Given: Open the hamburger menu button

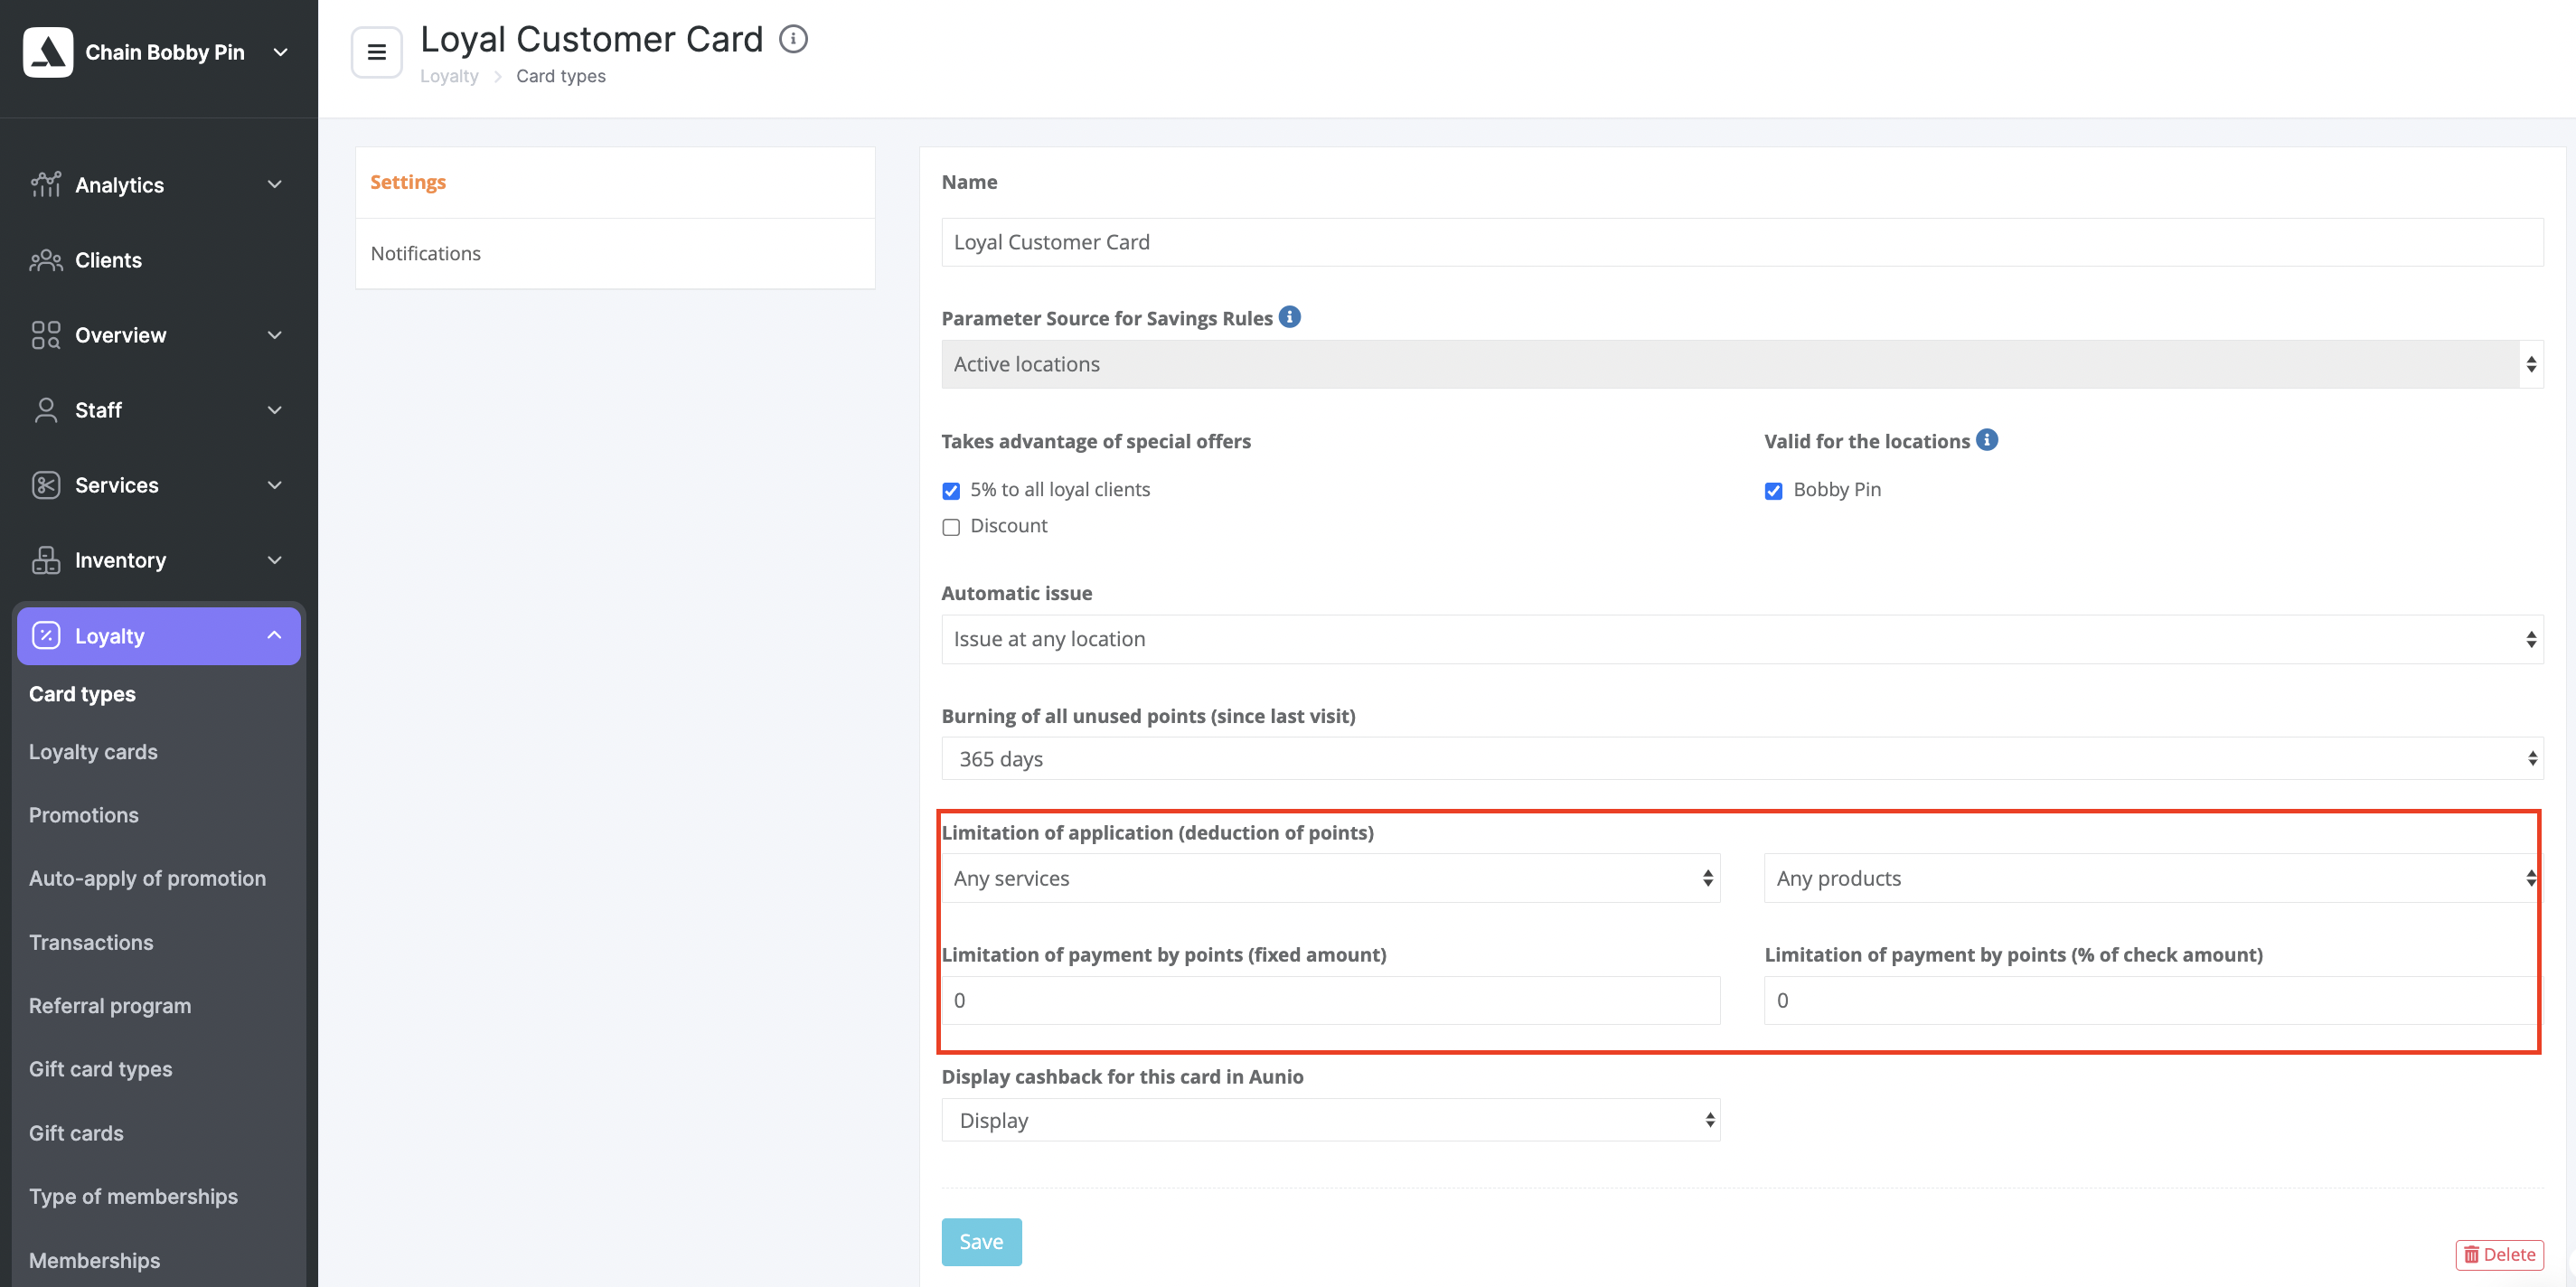Looking at the screenshot, I should (377, 52).
